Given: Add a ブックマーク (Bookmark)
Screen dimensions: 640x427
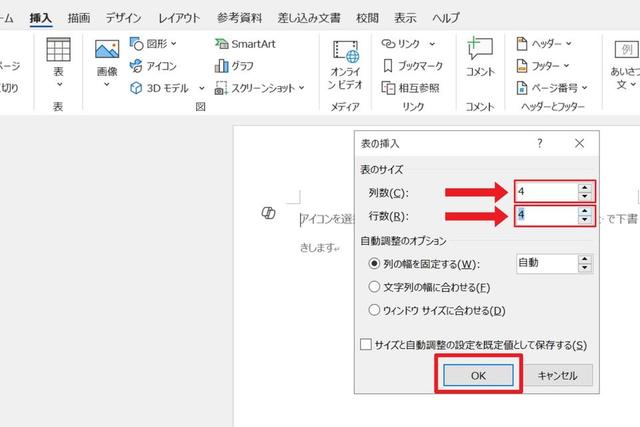Looking at the screenshot, I should click(412, 66).
